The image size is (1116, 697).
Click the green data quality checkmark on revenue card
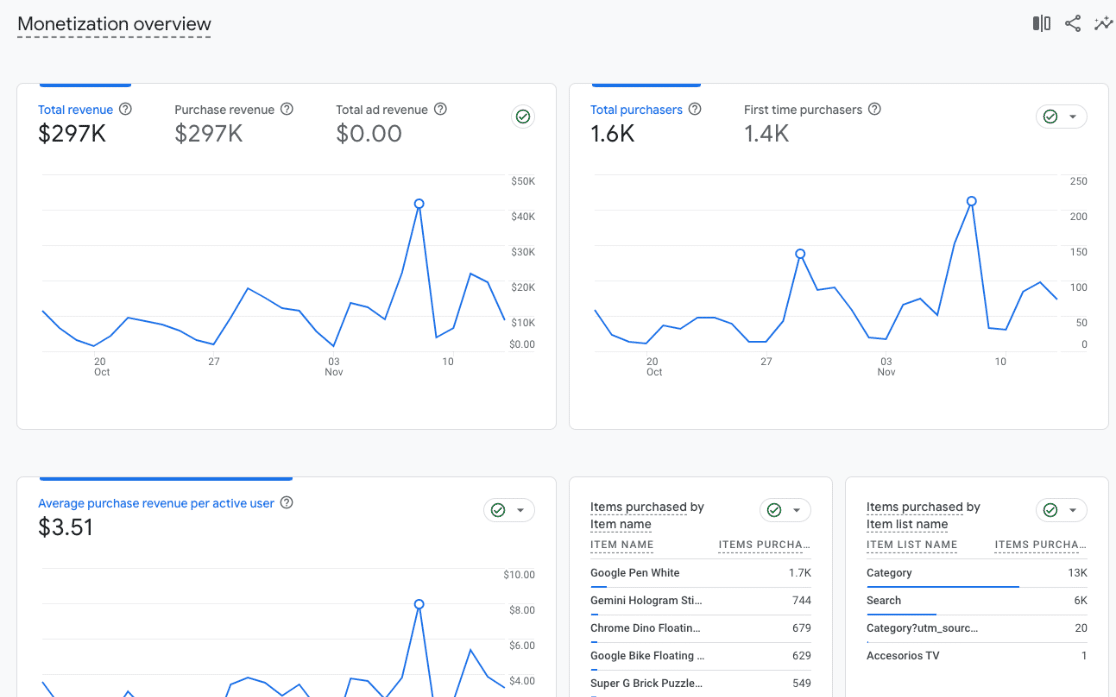coord(522,116)
